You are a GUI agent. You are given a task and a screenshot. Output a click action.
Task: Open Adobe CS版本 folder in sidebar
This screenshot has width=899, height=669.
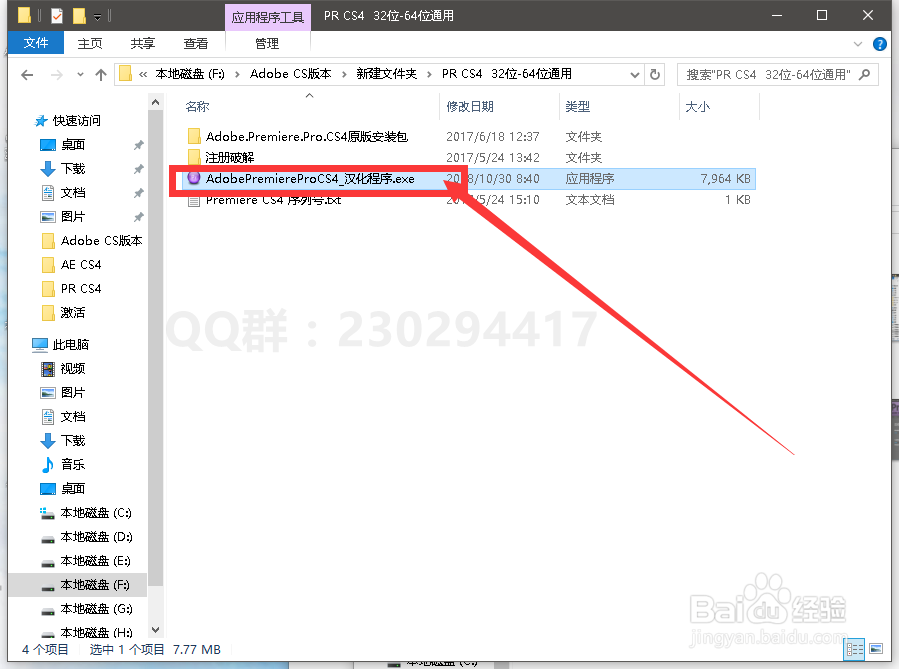tap(101, 241)
